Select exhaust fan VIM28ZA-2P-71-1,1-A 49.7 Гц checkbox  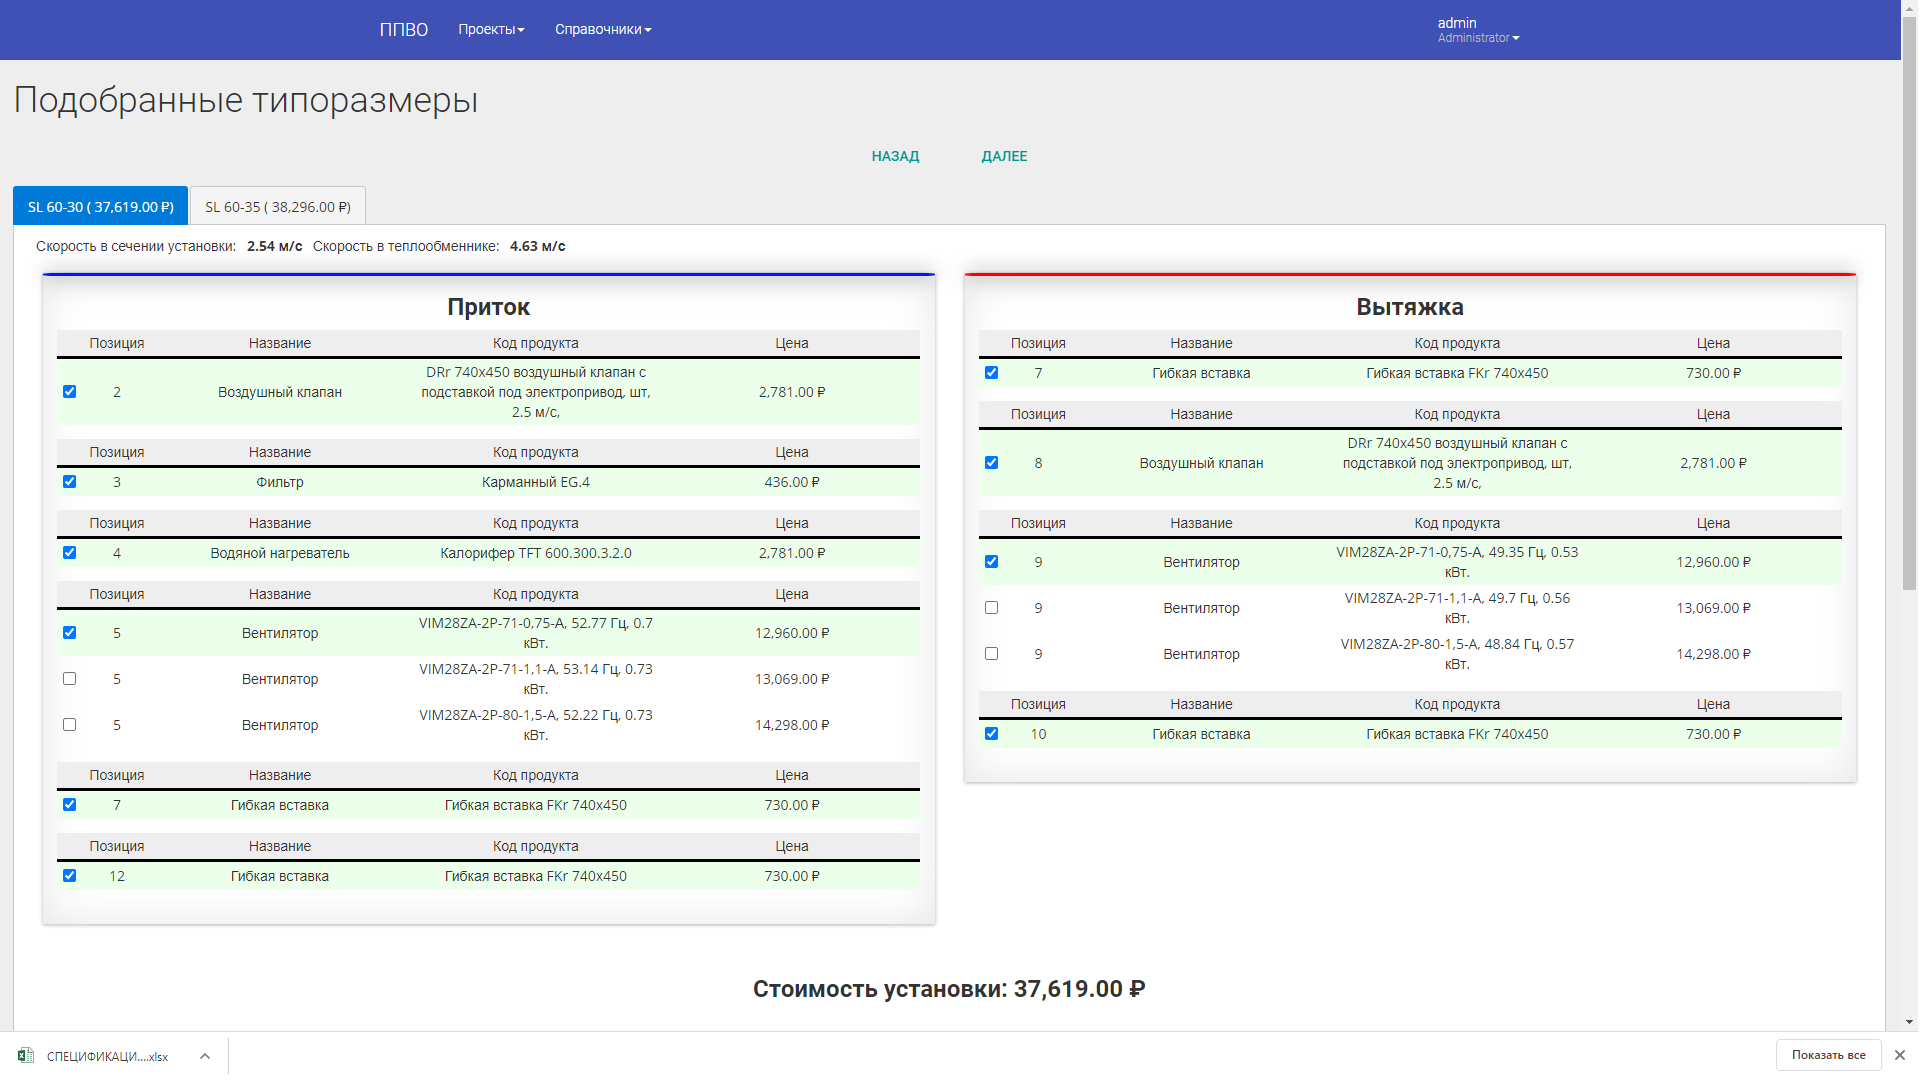(x=991, y=608)
